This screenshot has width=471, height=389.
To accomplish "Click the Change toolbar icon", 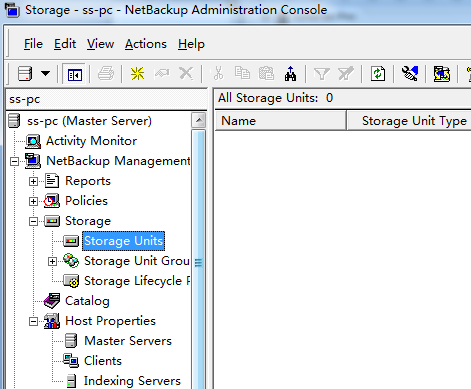I will (162, 73).
